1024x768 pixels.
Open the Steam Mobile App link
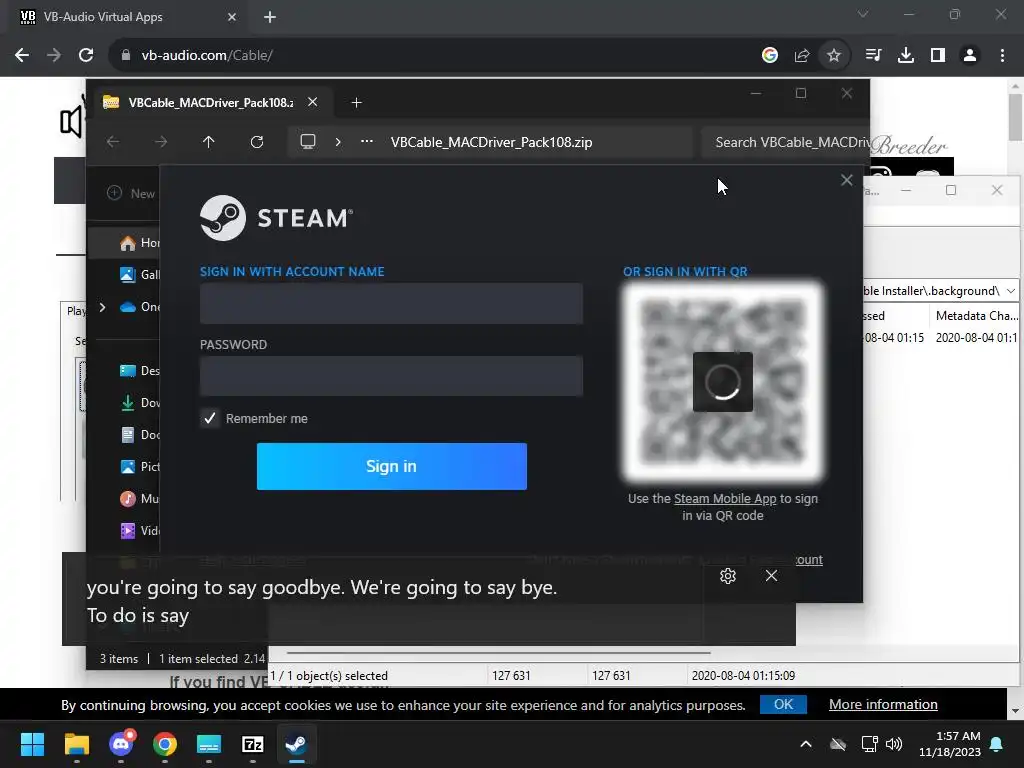[x=725, y=499]
